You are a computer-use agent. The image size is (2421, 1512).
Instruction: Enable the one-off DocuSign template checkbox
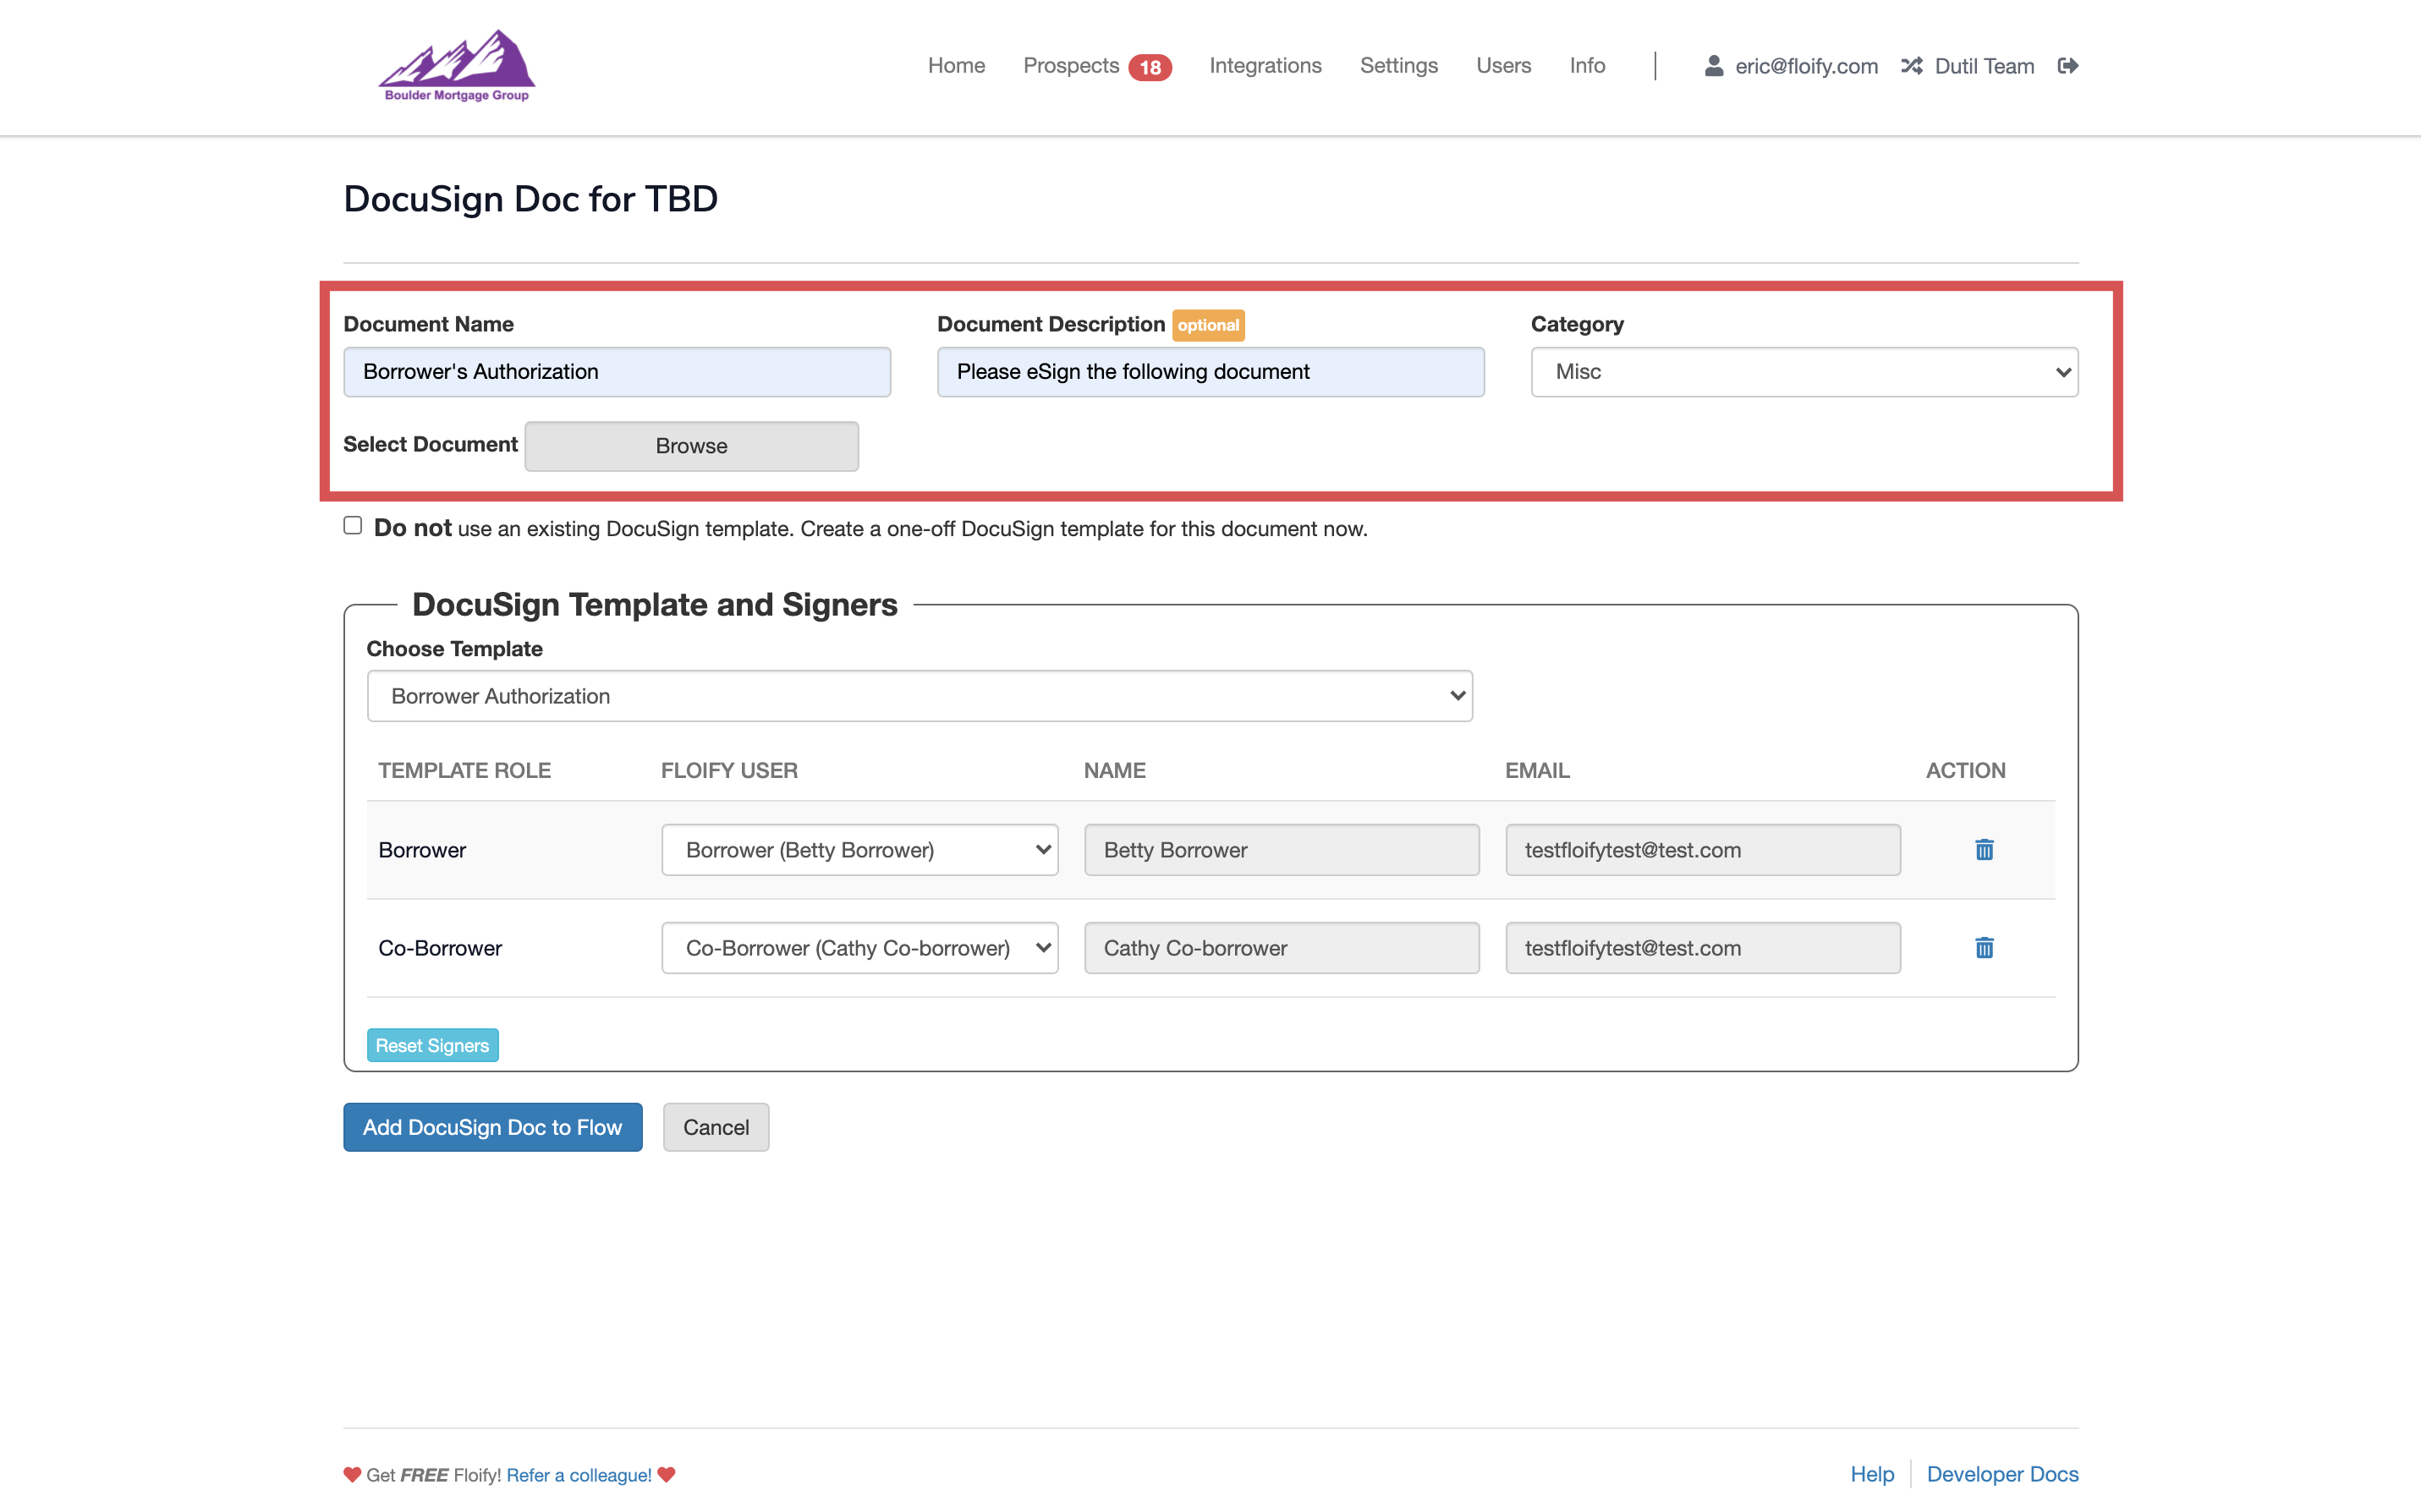pos(352,524)
